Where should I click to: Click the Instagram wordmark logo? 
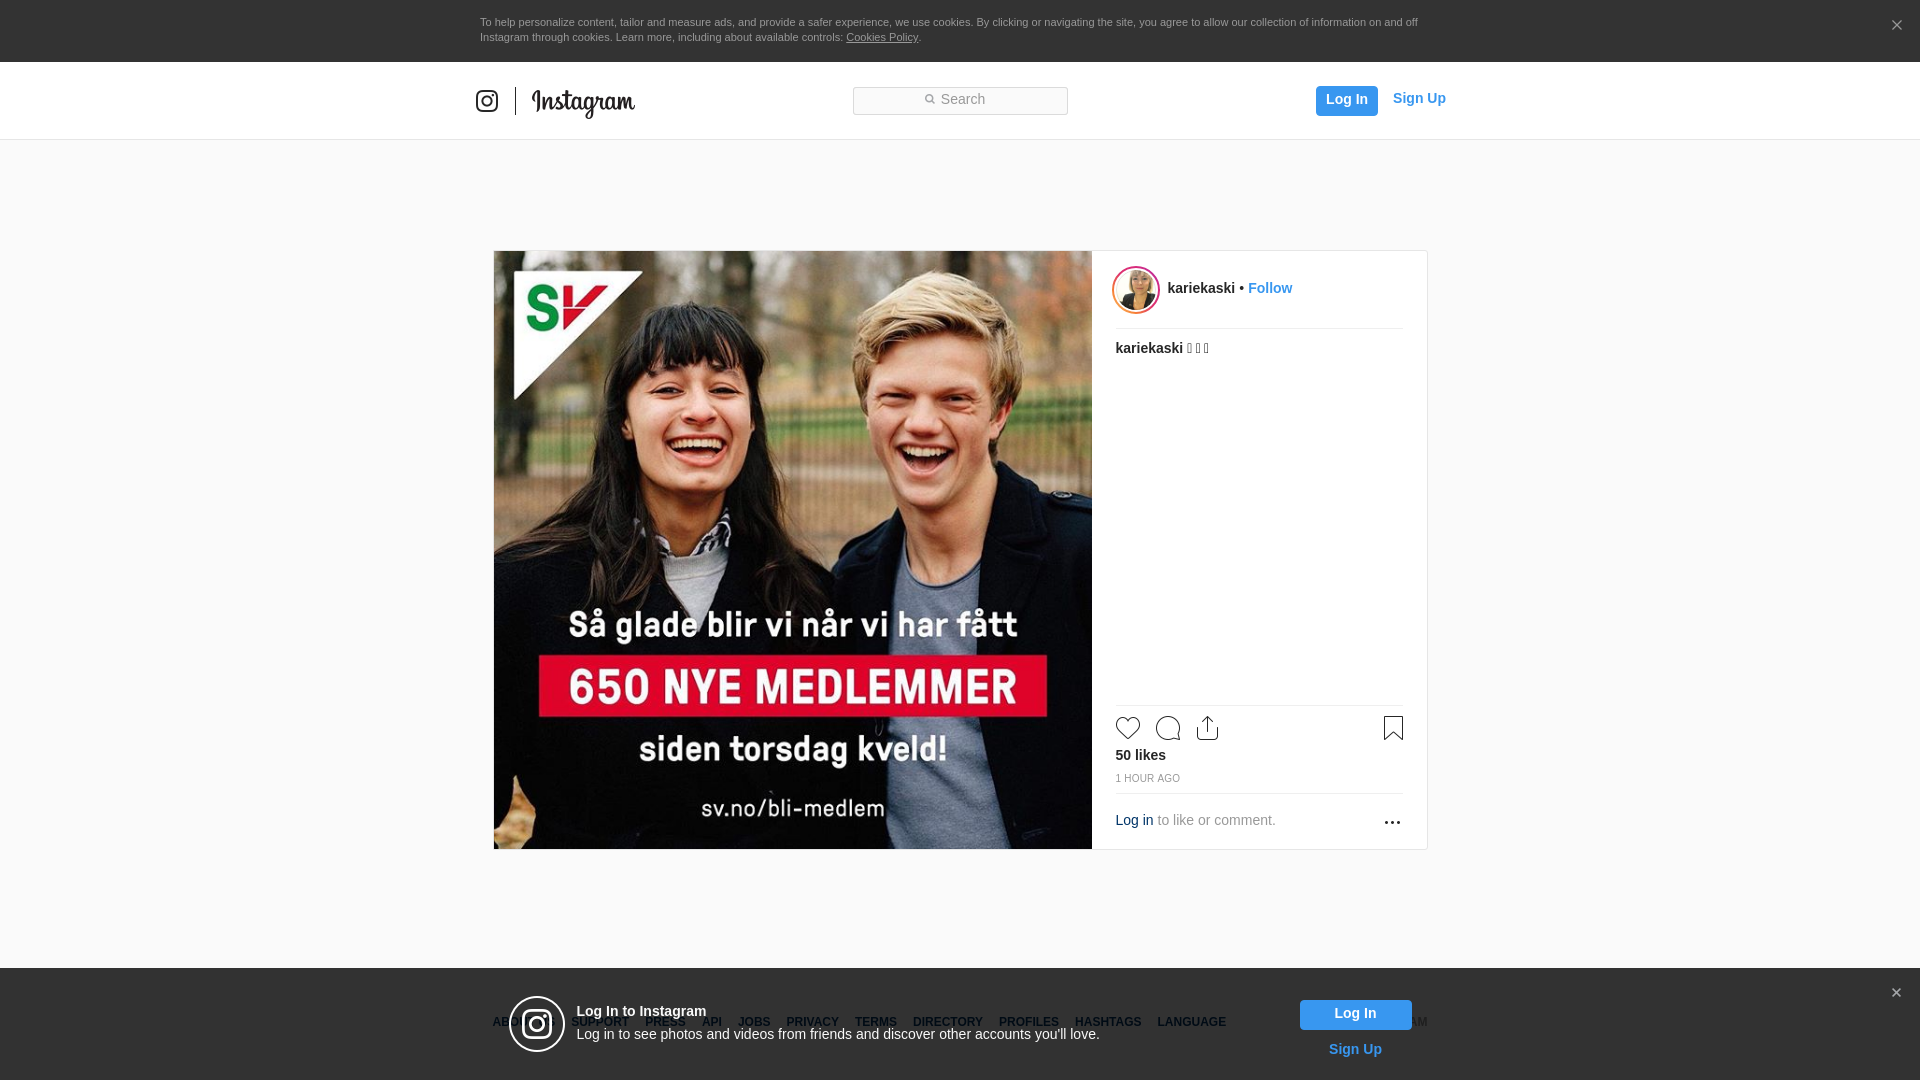pos(583,102)
